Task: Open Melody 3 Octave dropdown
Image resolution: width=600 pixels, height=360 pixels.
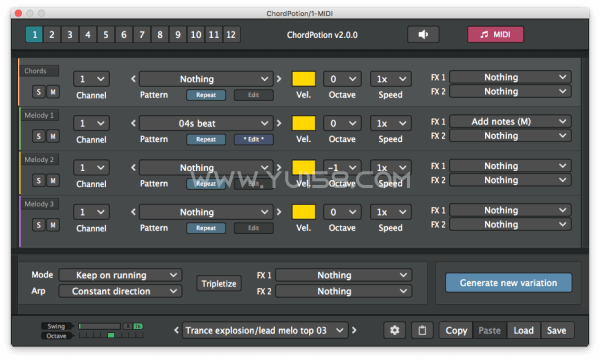Action: tap(342, 212)
